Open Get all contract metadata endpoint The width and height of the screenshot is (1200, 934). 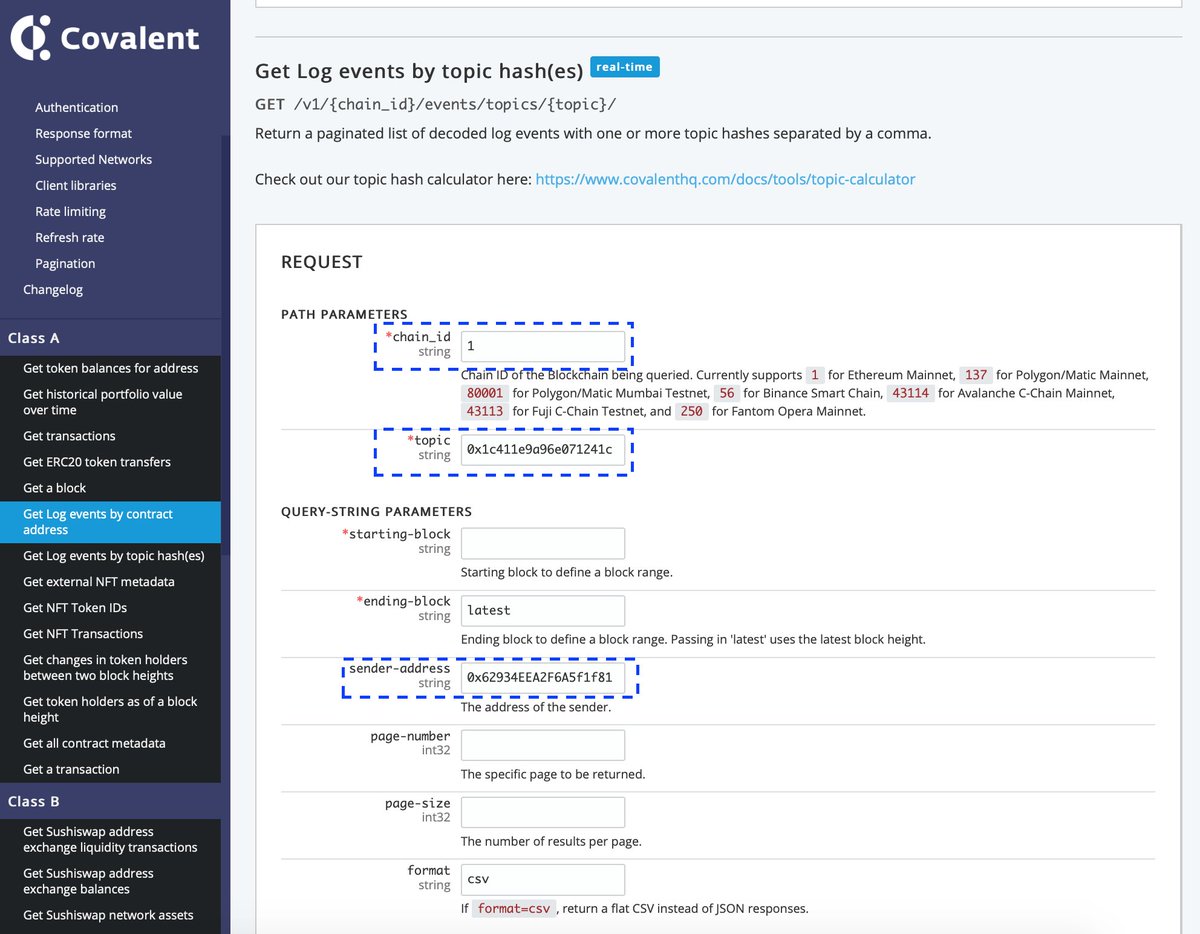[x=94, y=743]
